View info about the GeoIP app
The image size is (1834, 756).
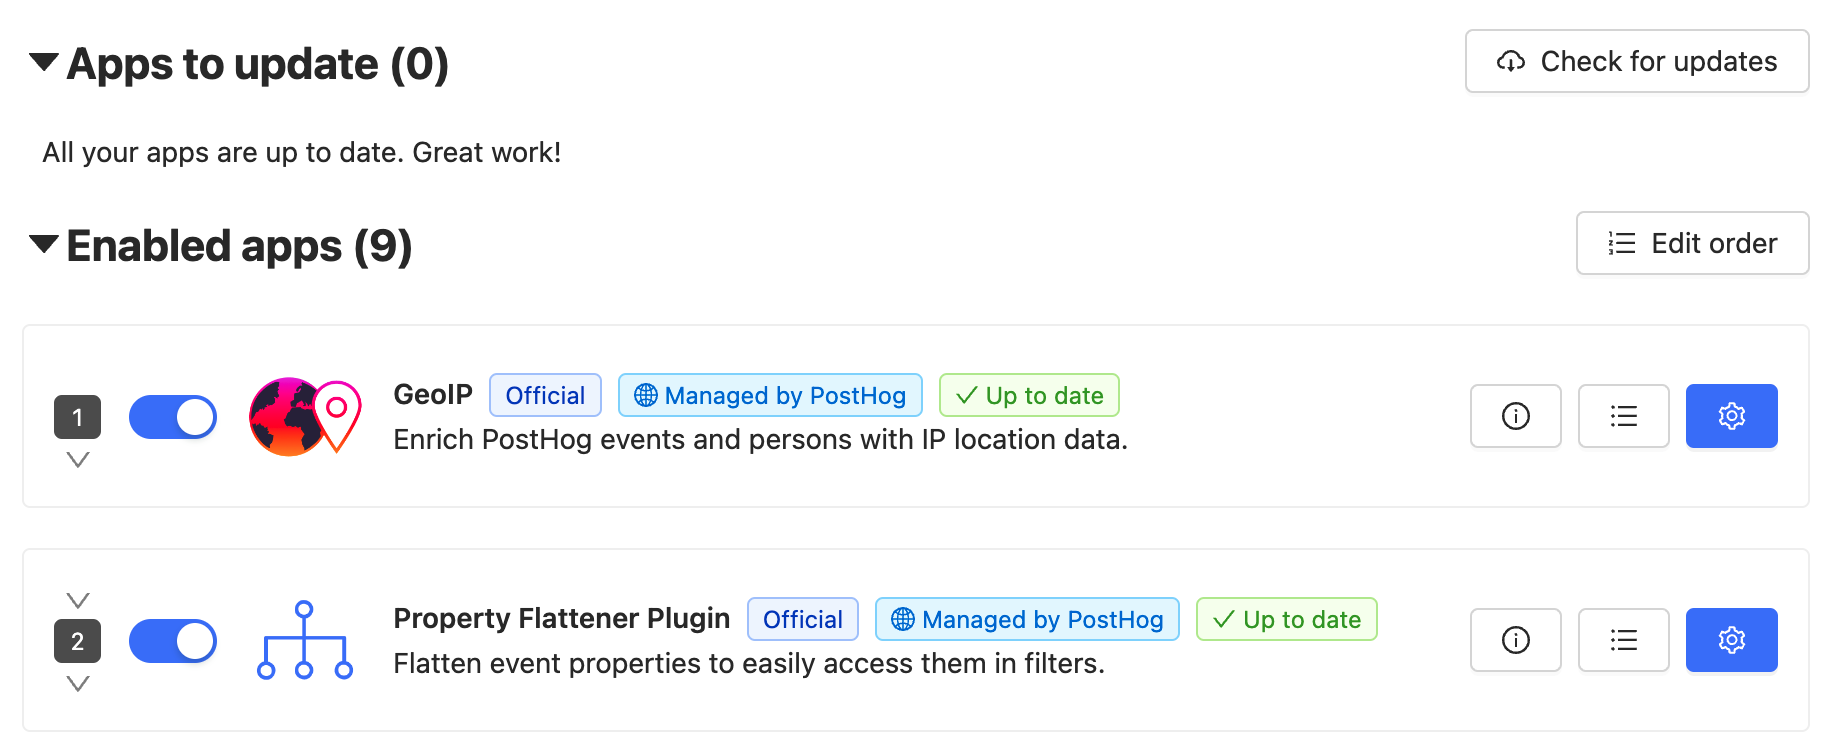[1515, 416]
